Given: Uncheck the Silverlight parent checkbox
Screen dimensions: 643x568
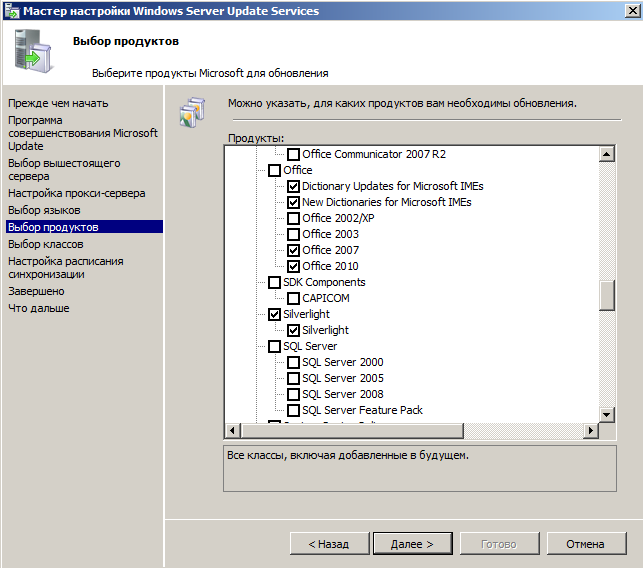Looking at the screenshot, I should tap(274, 314).
